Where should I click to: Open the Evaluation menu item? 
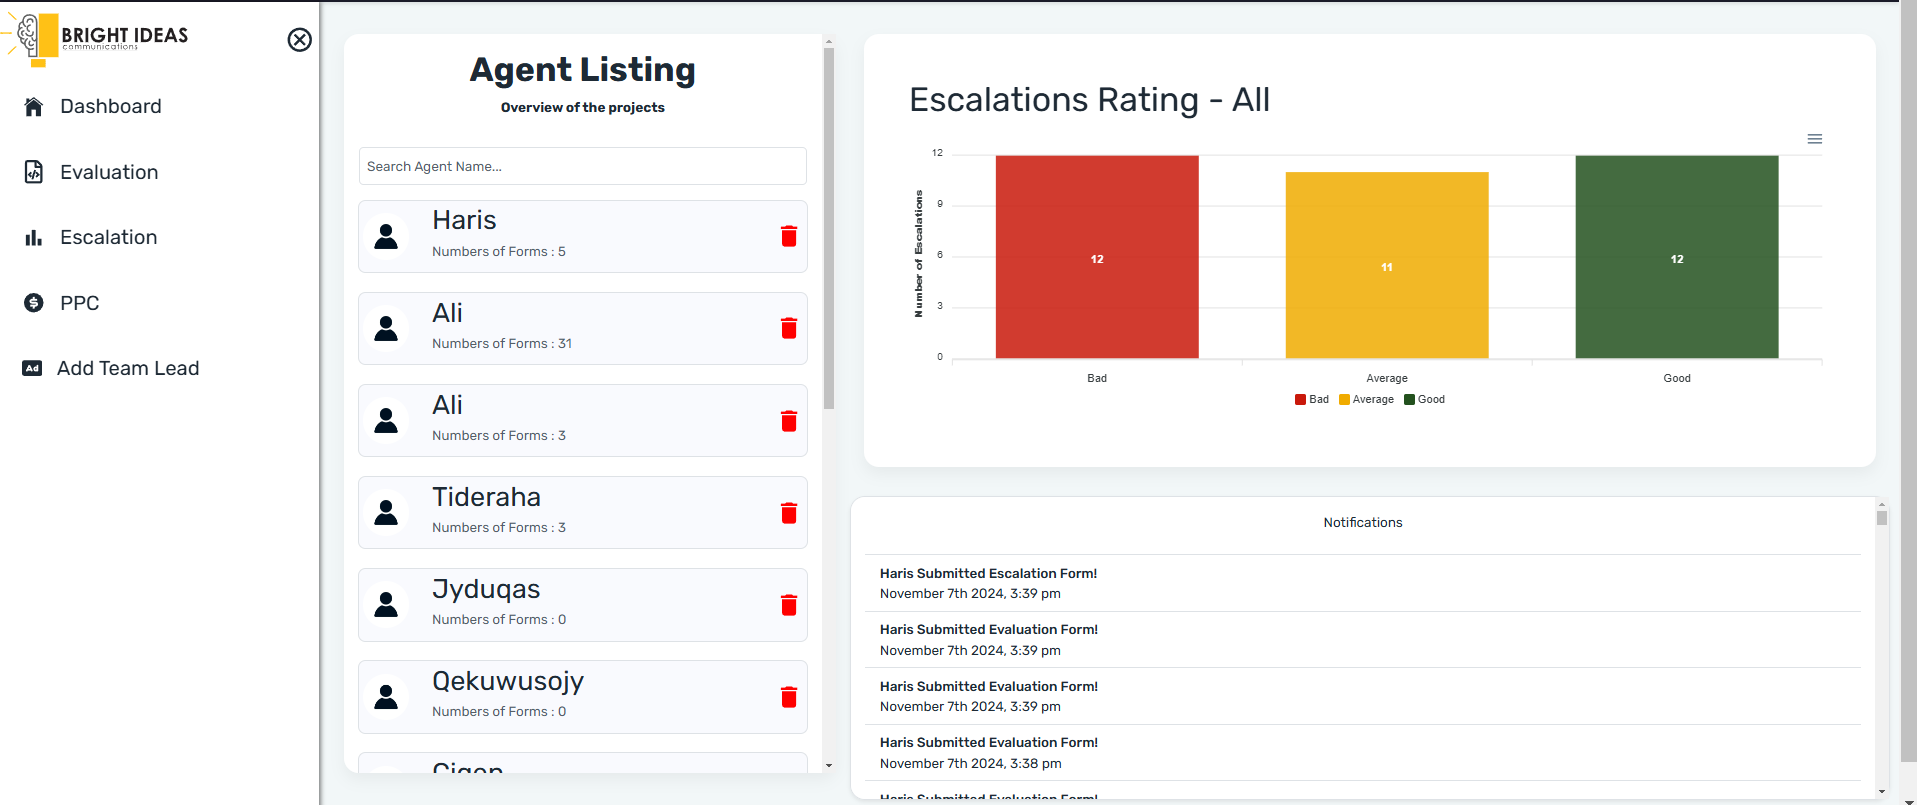109,172
